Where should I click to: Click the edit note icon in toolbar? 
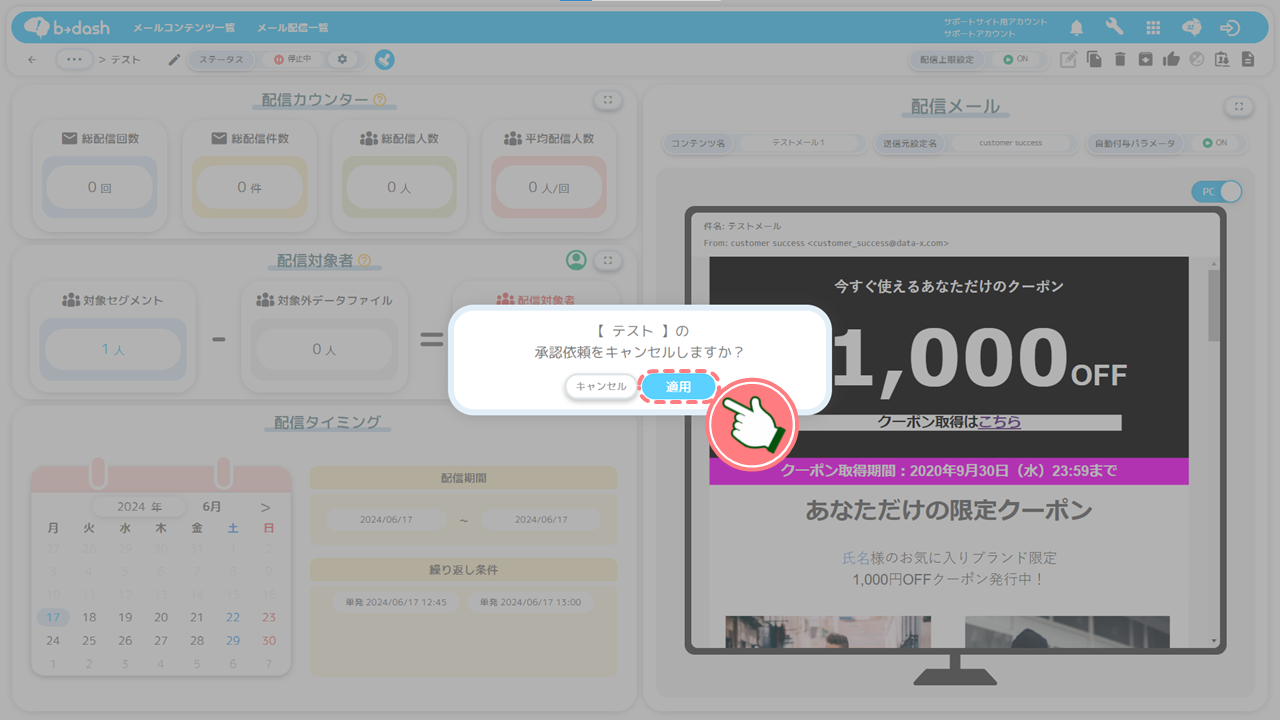click(x=1068, y=60)
